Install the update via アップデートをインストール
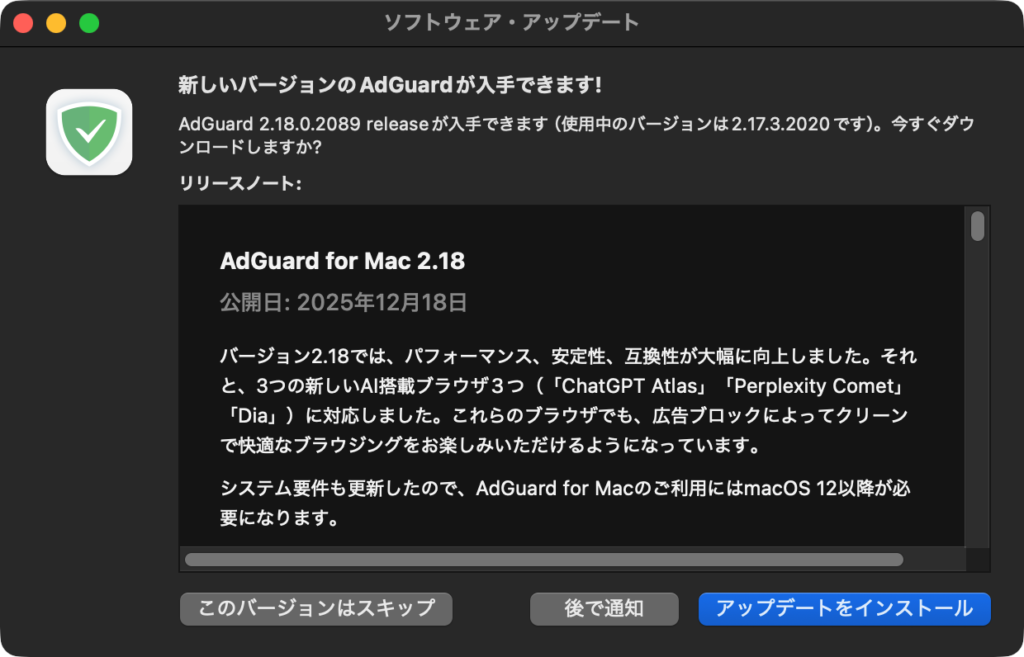The image size is (1024, 657). [844, 609]
